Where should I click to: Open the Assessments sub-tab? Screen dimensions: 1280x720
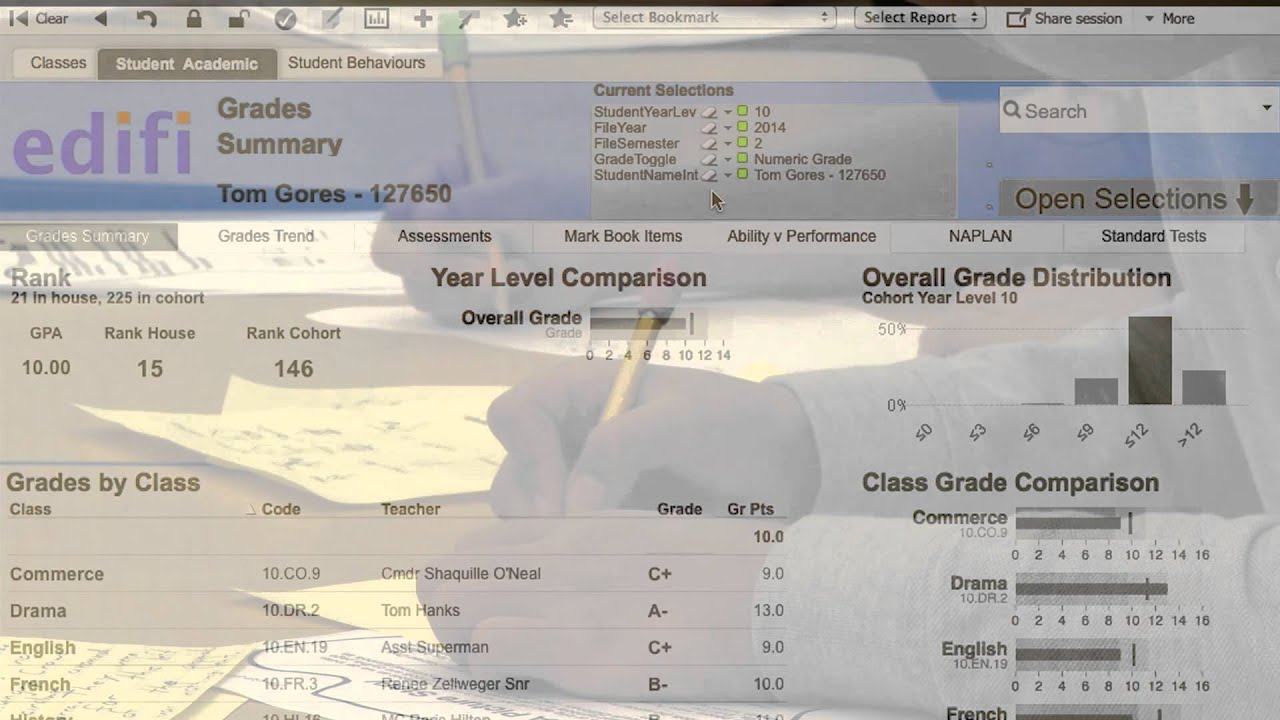[x=444, y=237]
